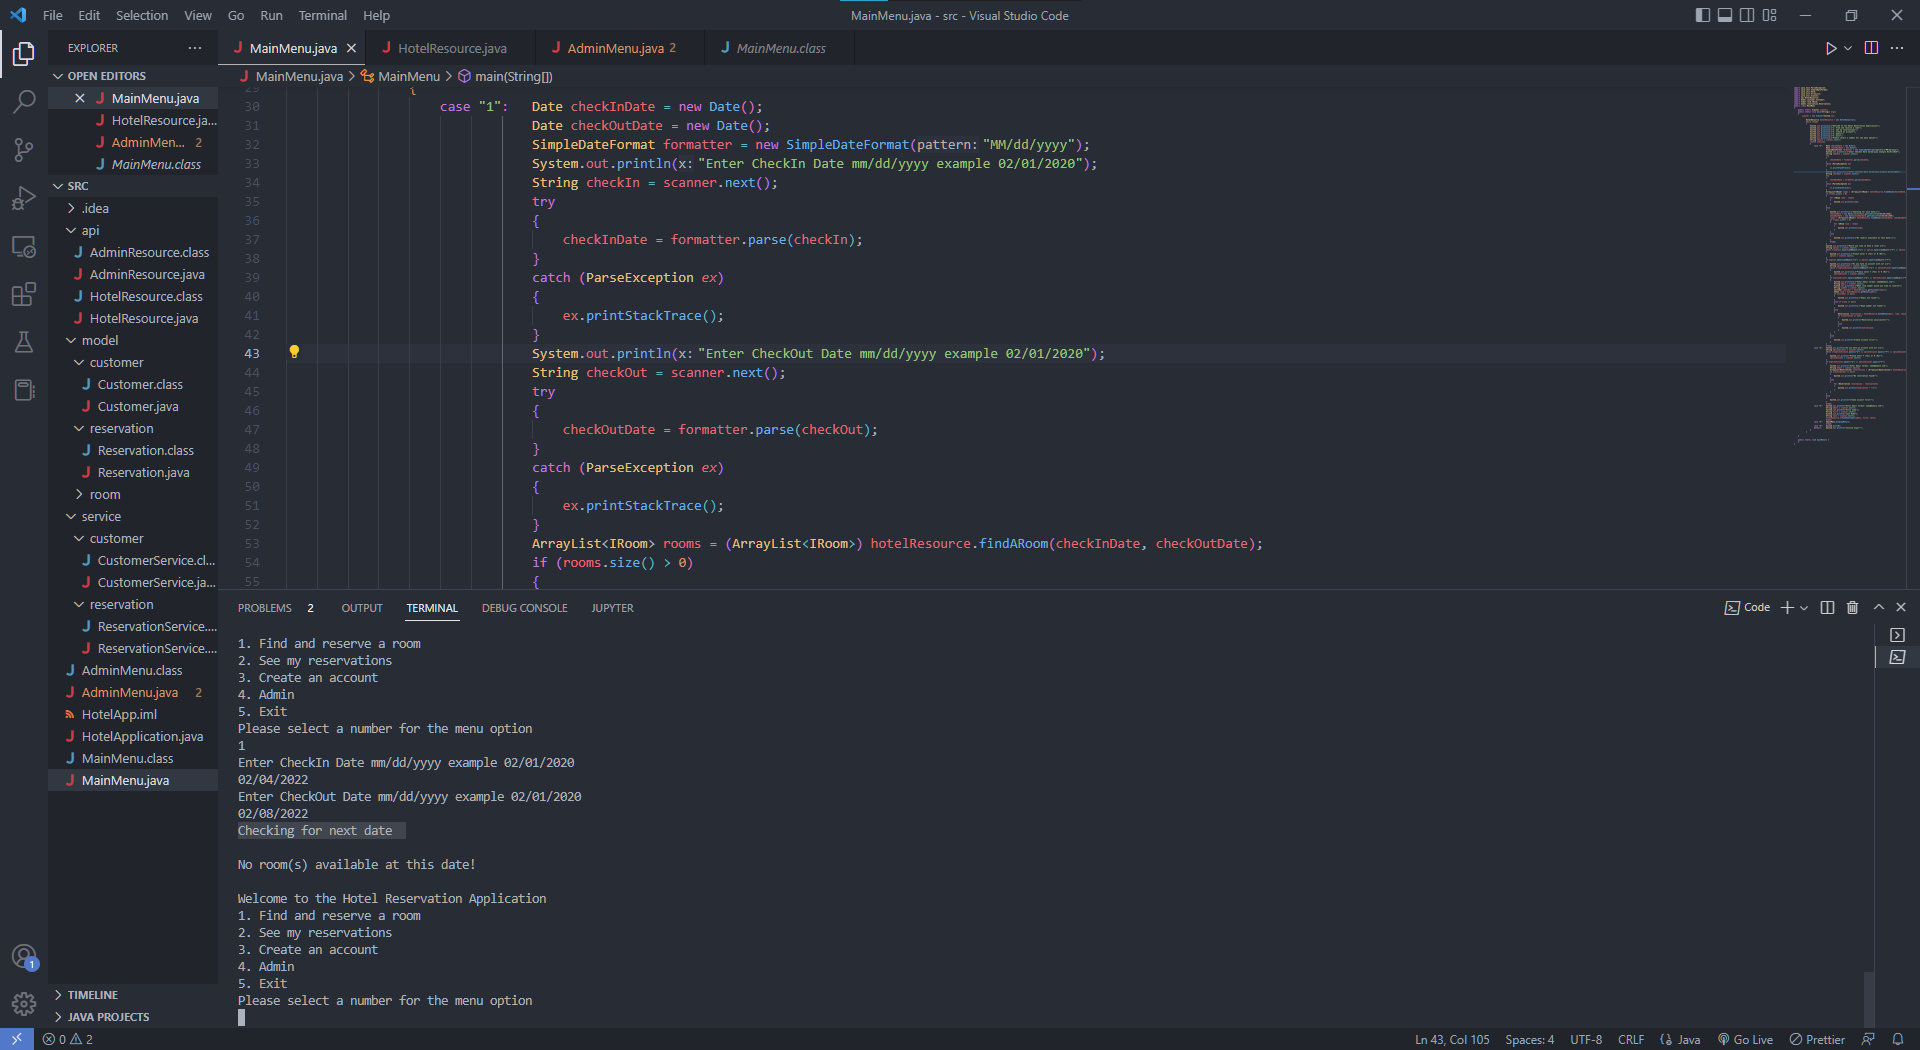
Task: Change CRLF end of line sequence
Action: pyautogui.click(x=1630, y=1039)
